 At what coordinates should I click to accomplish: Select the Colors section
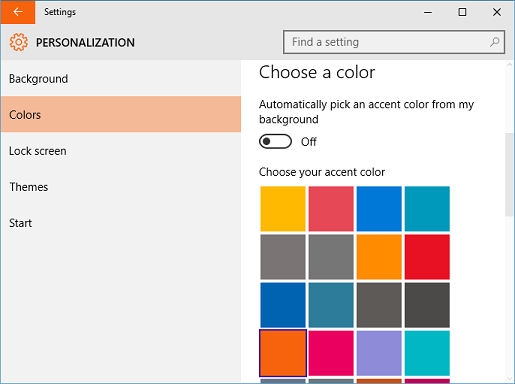121,115
